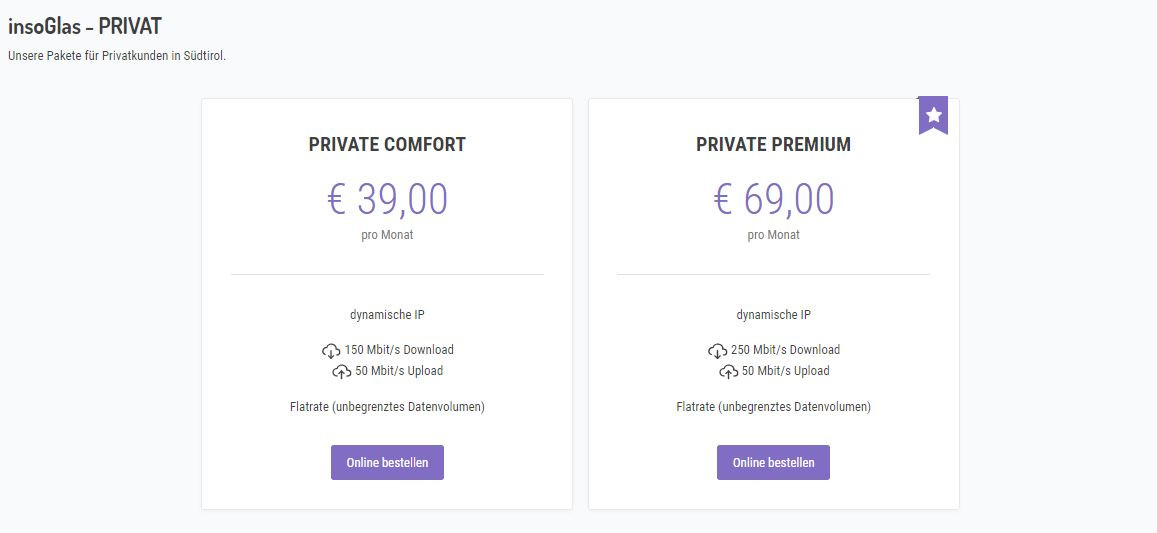Click the 150 Mbit/s Download text
Image resolution: width=1157 pixels, height=533 pixels.
point(399,350)
